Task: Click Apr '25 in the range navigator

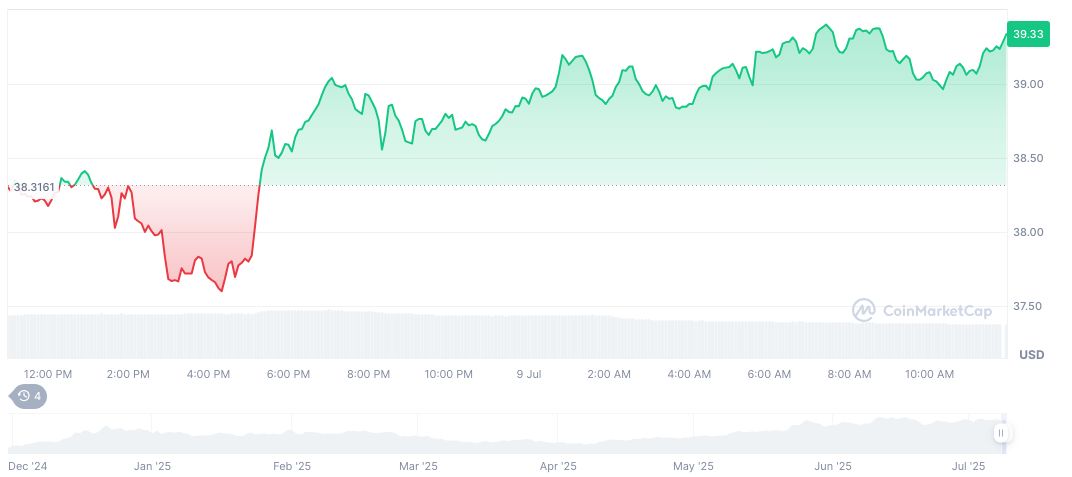Action: 558,466
